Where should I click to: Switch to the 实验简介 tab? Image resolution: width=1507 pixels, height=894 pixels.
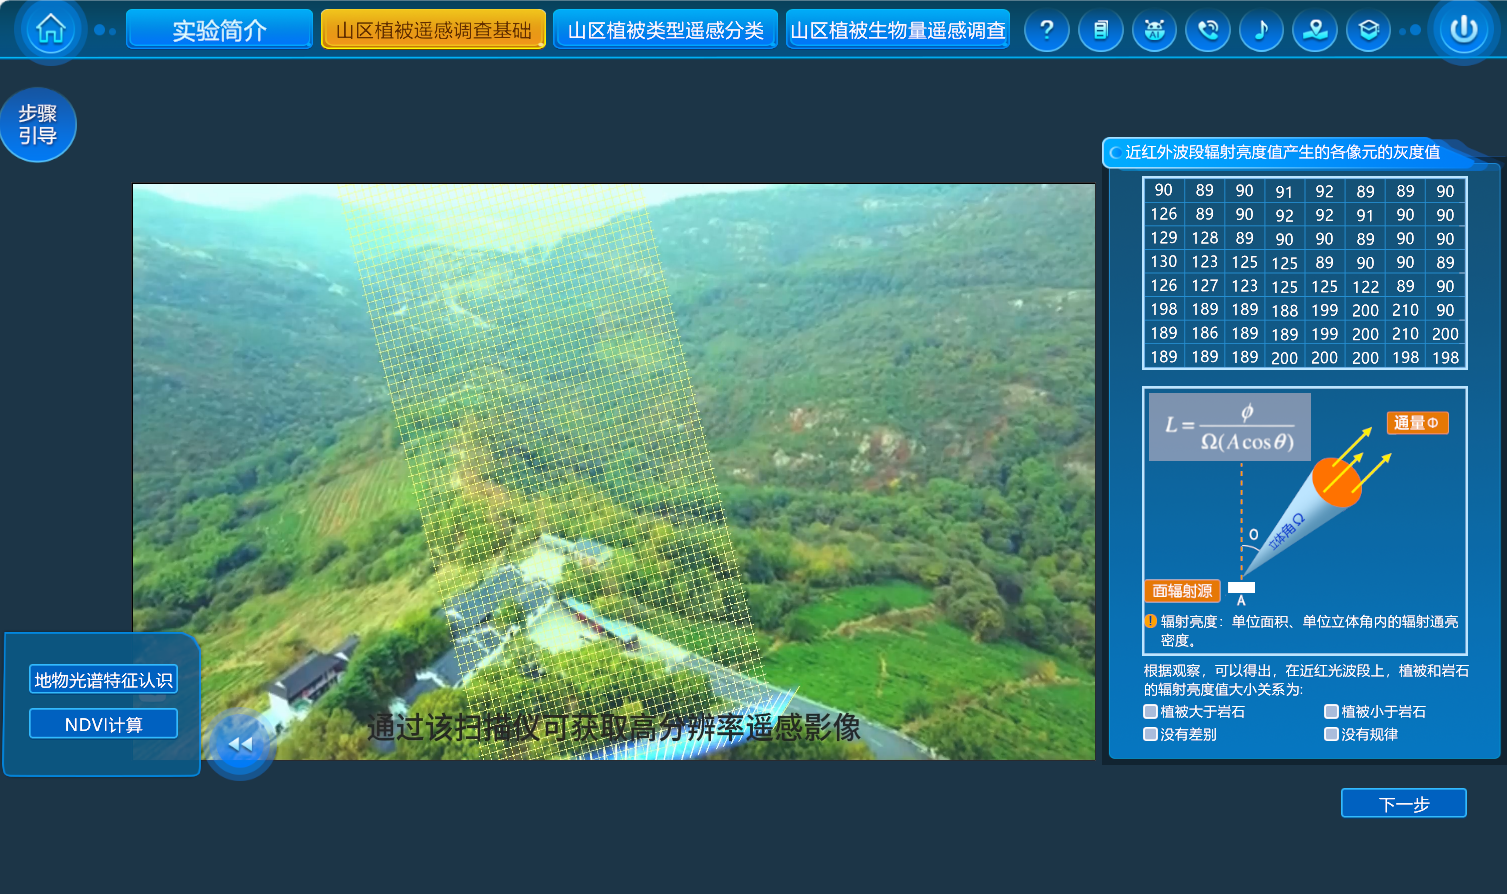point(219,30)
